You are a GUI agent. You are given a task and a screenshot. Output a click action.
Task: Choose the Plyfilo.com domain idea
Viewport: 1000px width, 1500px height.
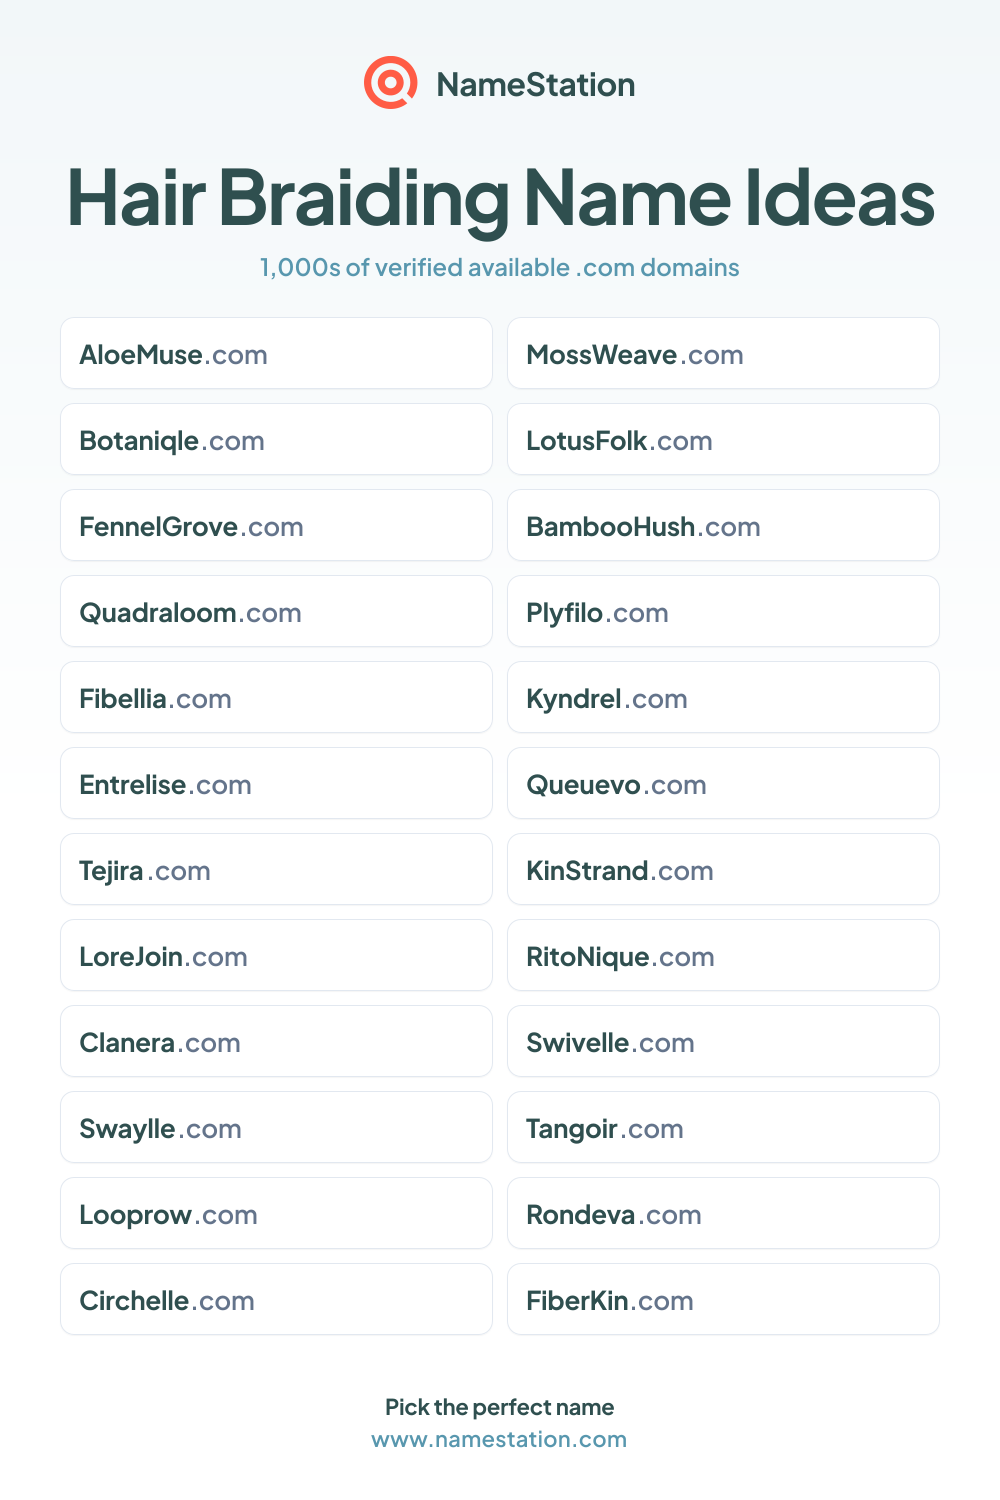click(723, 611)
